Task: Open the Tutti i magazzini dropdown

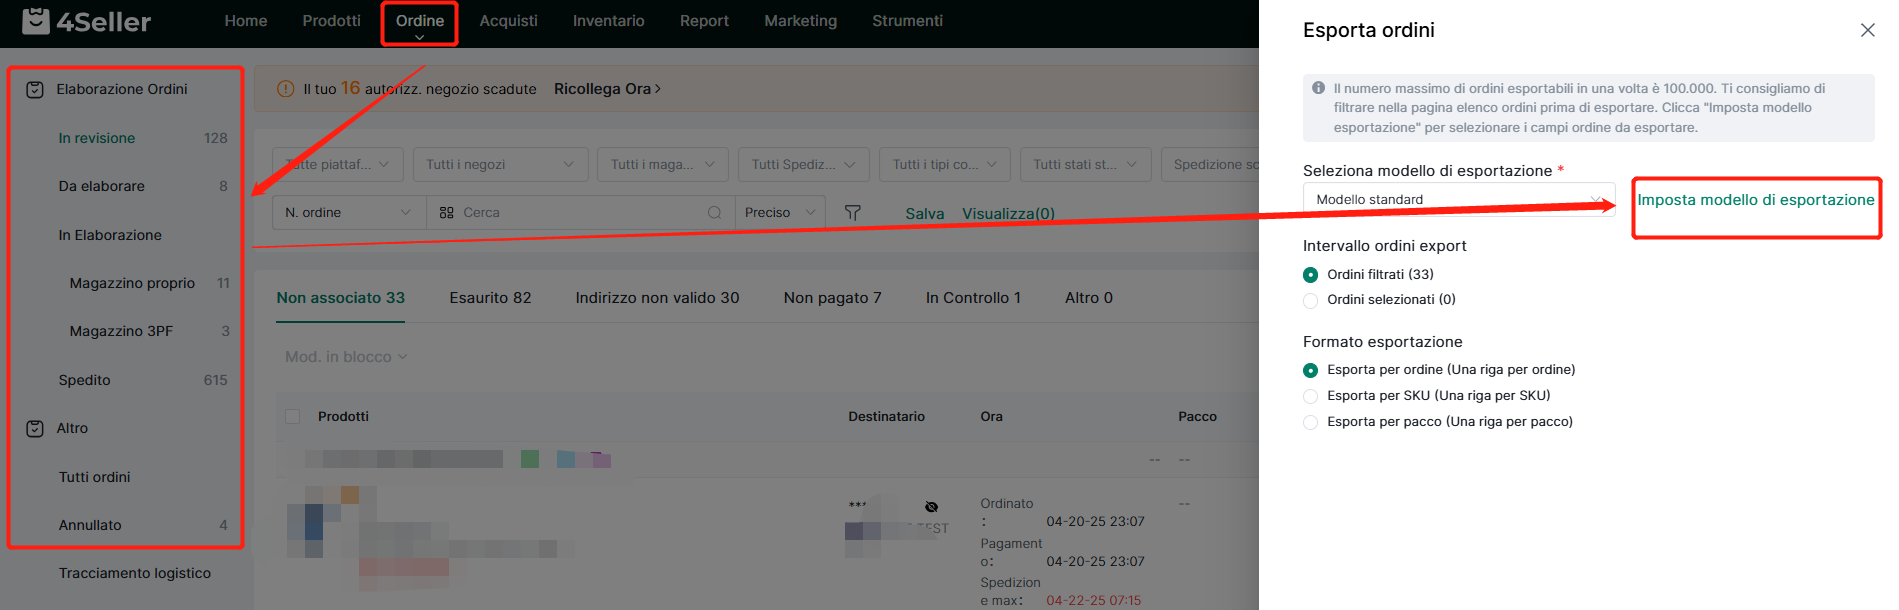Action: click(663, 164)
